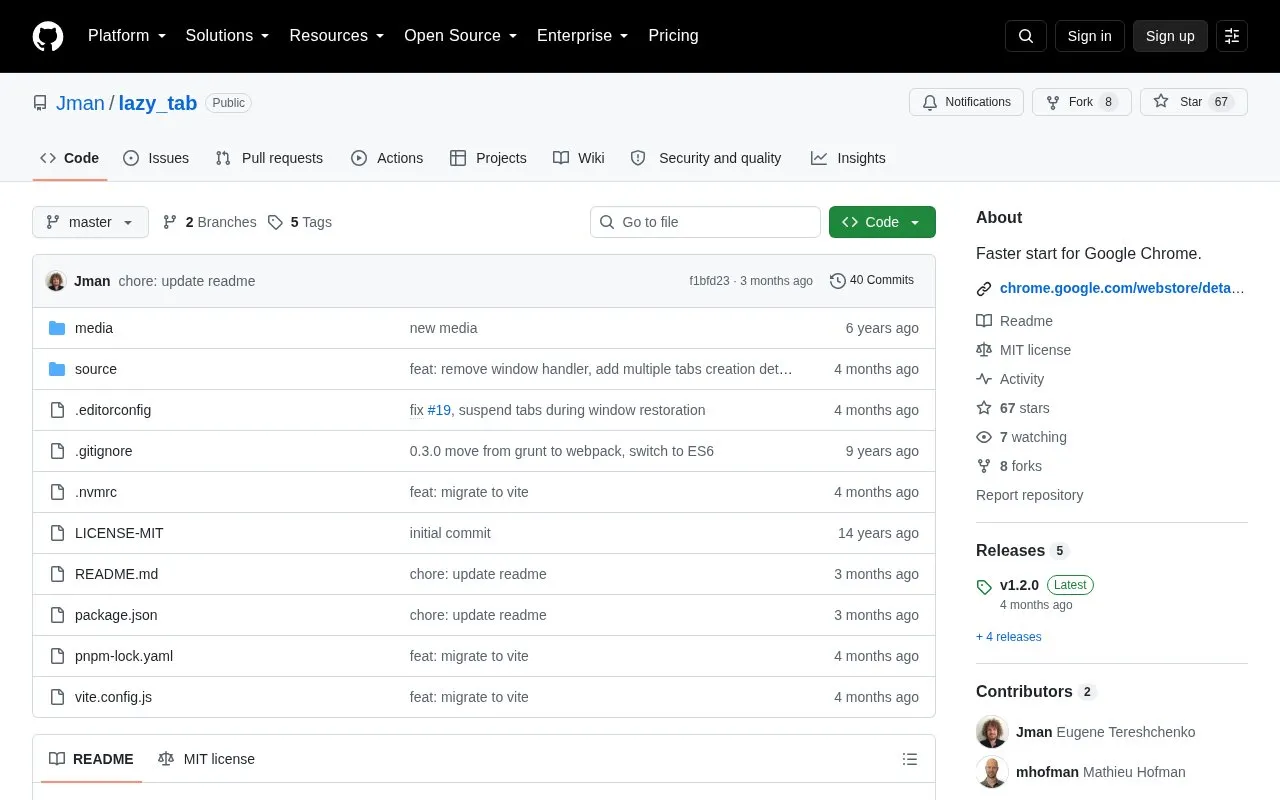Expand the Resources menu
Screen dimensions: 1280x800
coord(337,36)
